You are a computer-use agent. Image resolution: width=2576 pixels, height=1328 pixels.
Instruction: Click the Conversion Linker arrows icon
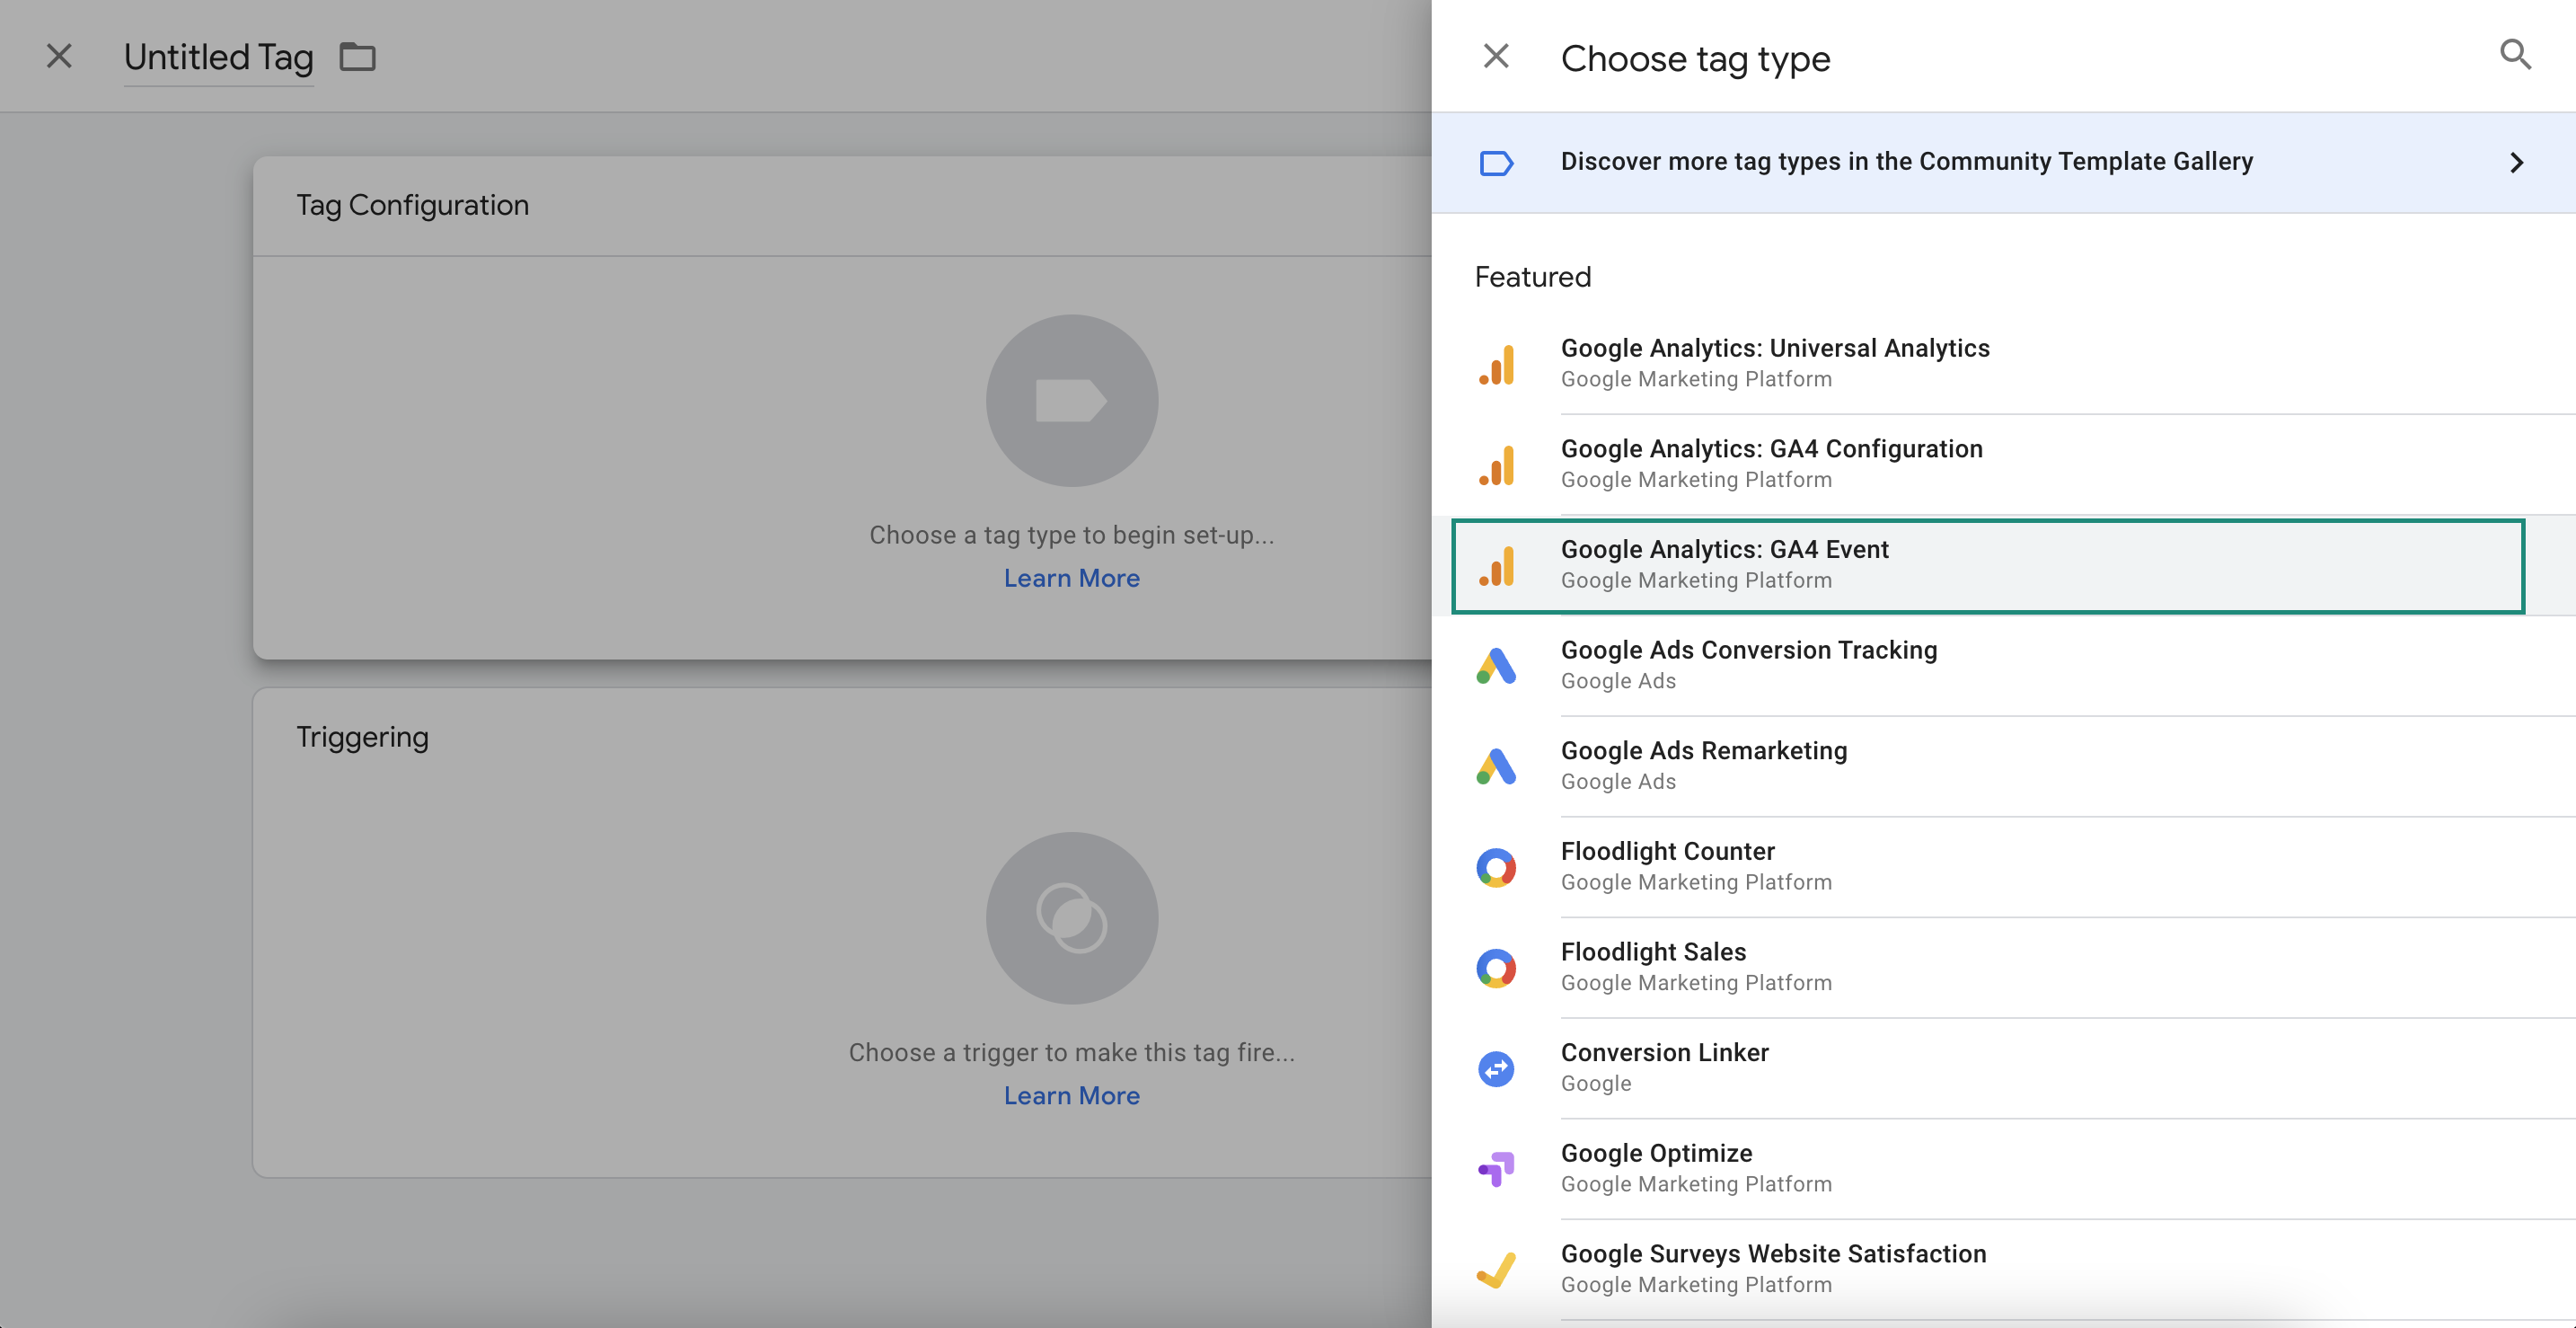click(1496, 1069)
